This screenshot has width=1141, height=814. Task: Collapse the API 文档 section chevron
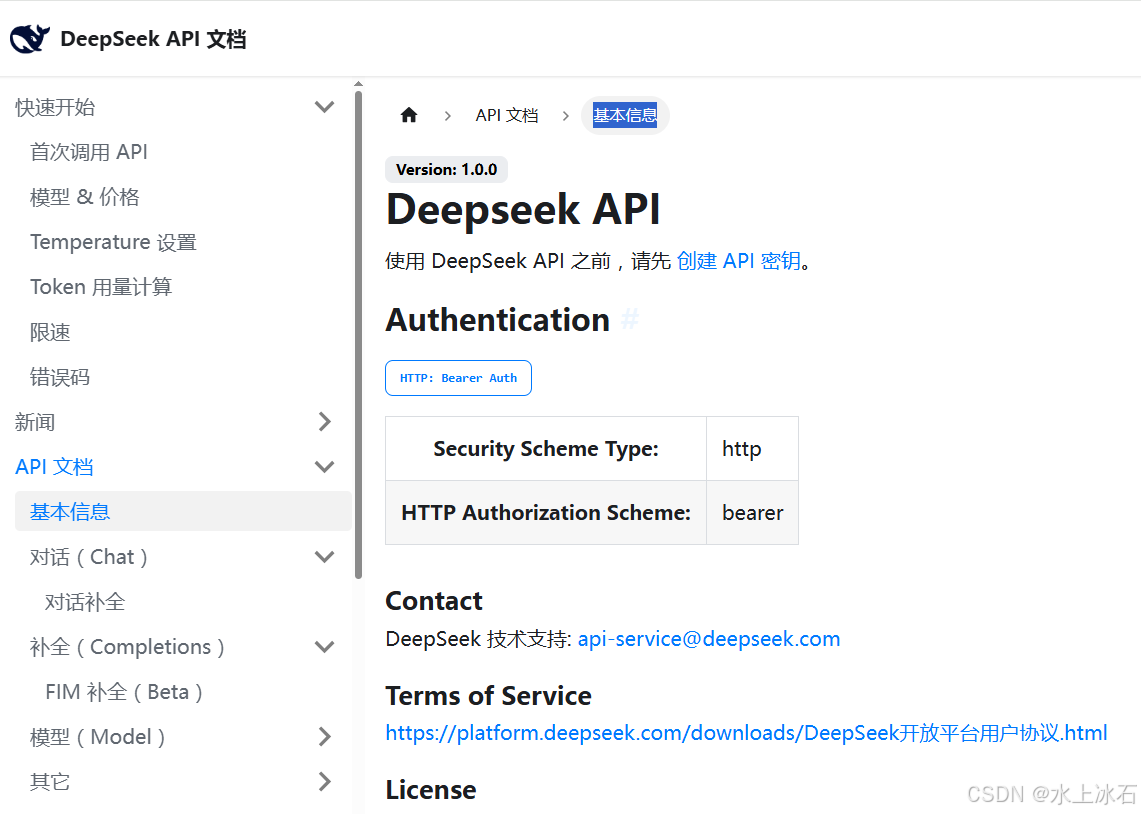pos(325,467)
